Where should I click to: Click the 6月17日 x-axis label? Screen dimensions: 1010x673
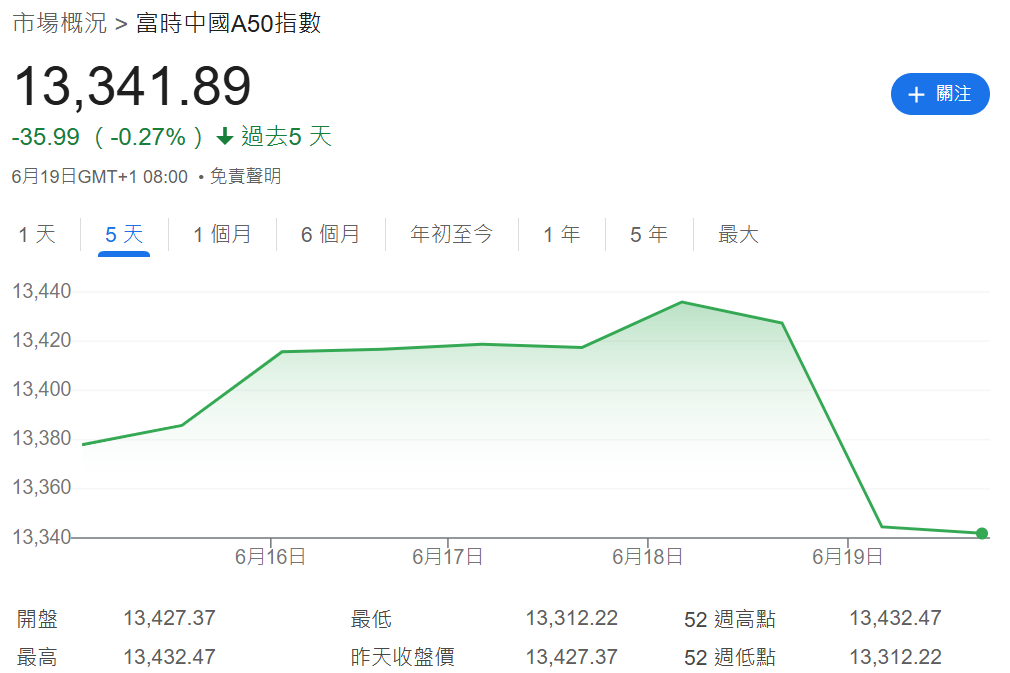448,556
